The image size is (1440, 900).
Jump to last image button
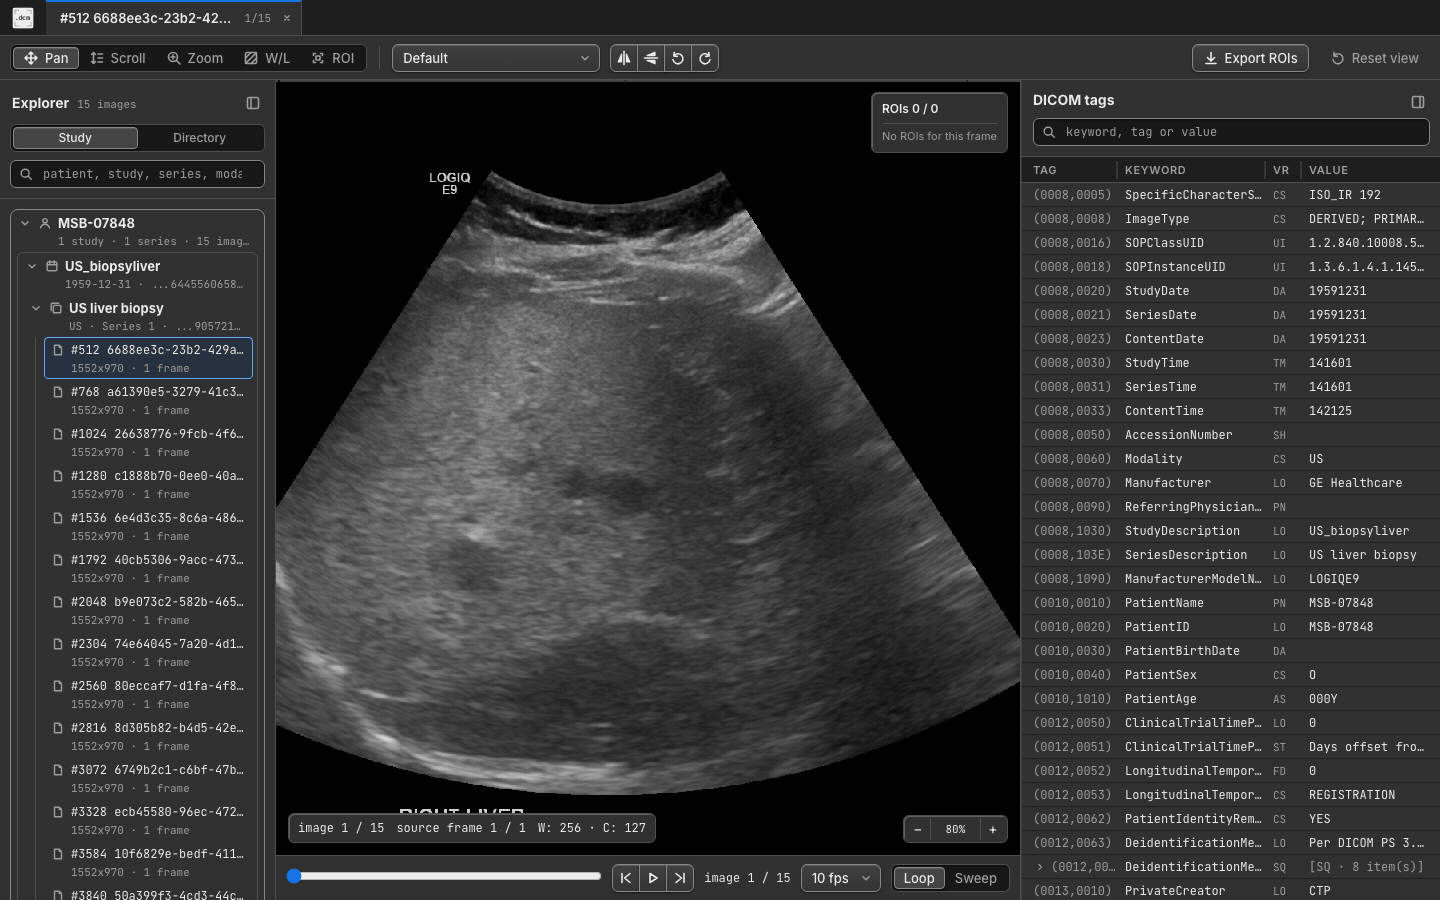680,878
